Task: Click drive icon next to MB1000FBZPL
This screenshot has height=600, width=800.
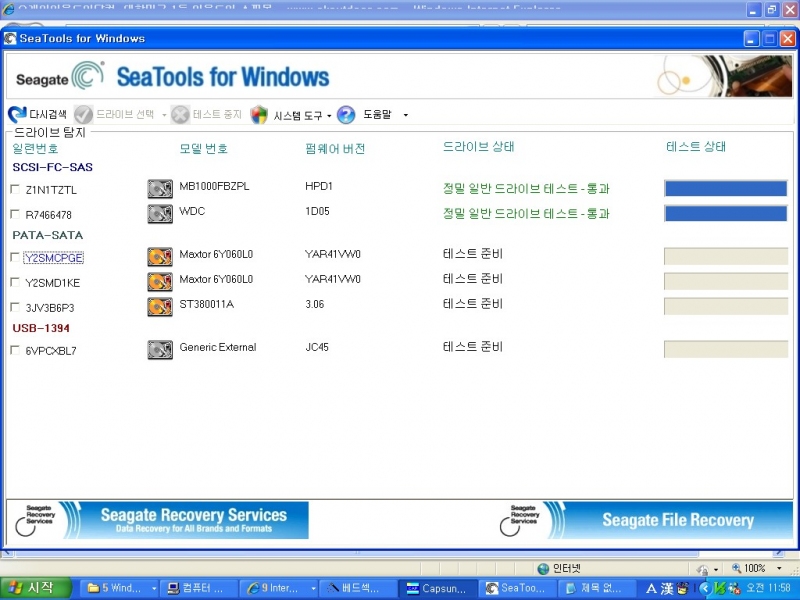Action: tap(160, 188)
